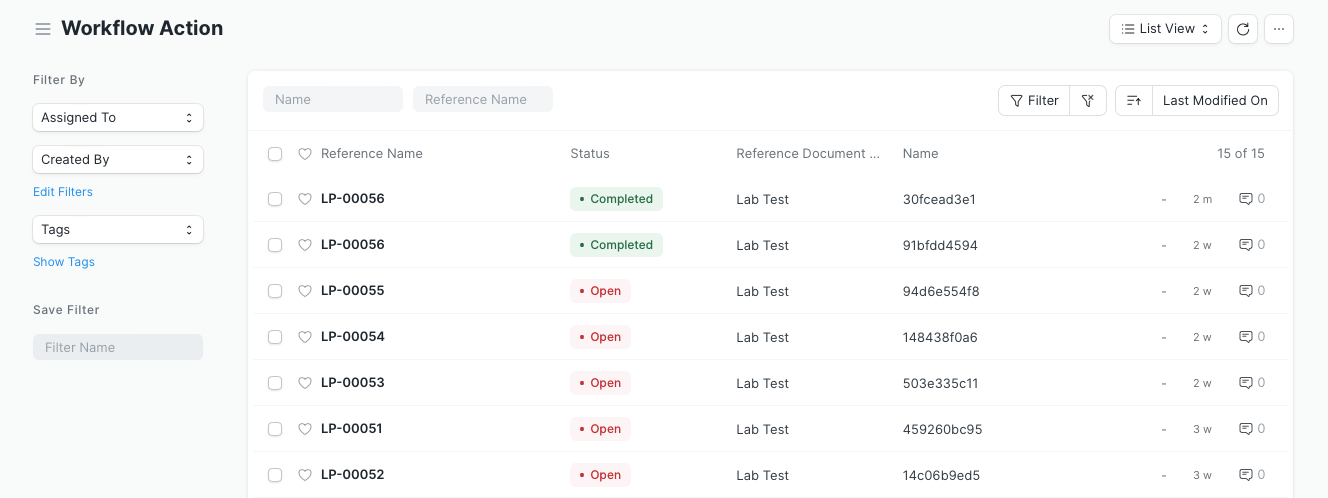Select the checkbox for LP-00054
Image resolution: width=1328 pixels, height=498 pixels.
coord(275,337)
